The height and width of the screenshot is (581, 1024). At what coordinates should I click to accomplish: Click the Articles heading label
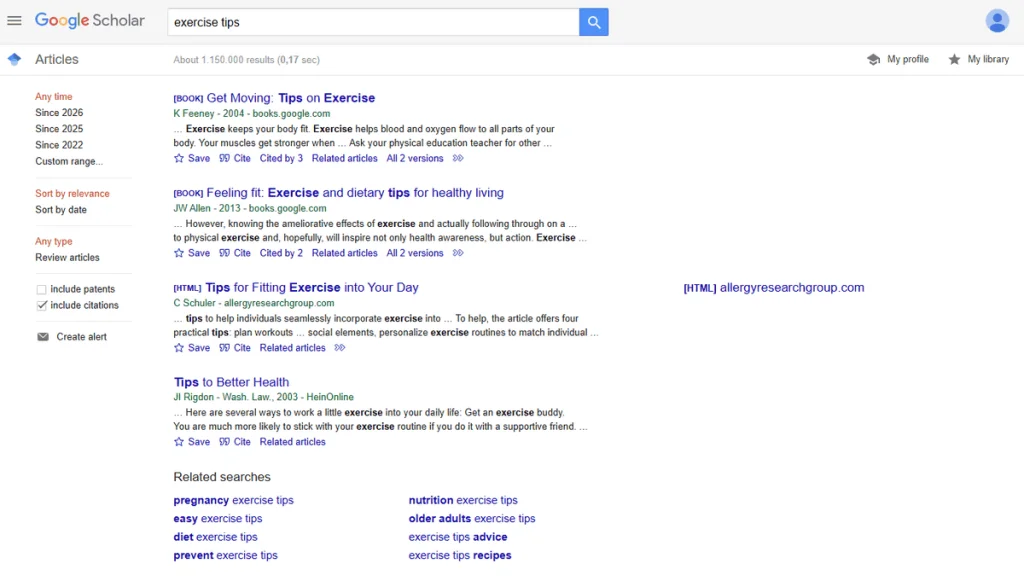57,59
